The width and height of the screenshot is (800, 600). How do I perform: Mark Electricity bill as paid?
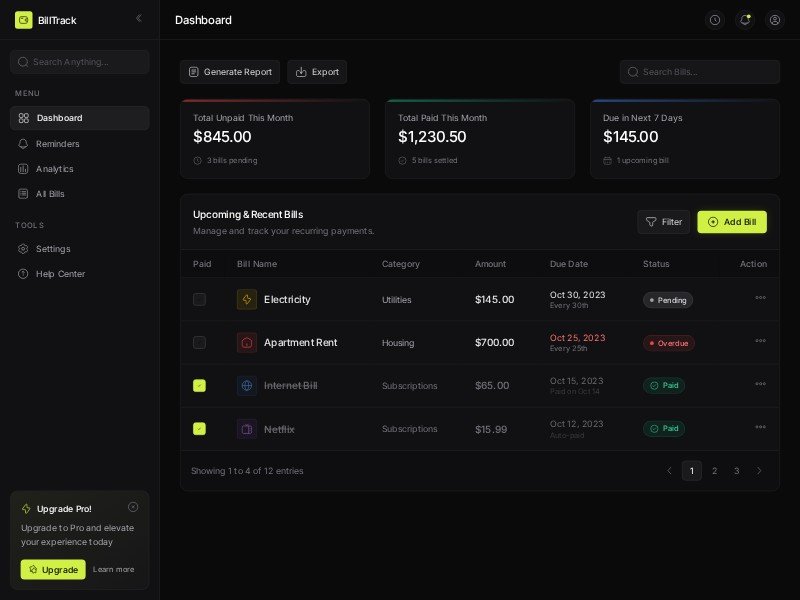coord(199,299)
